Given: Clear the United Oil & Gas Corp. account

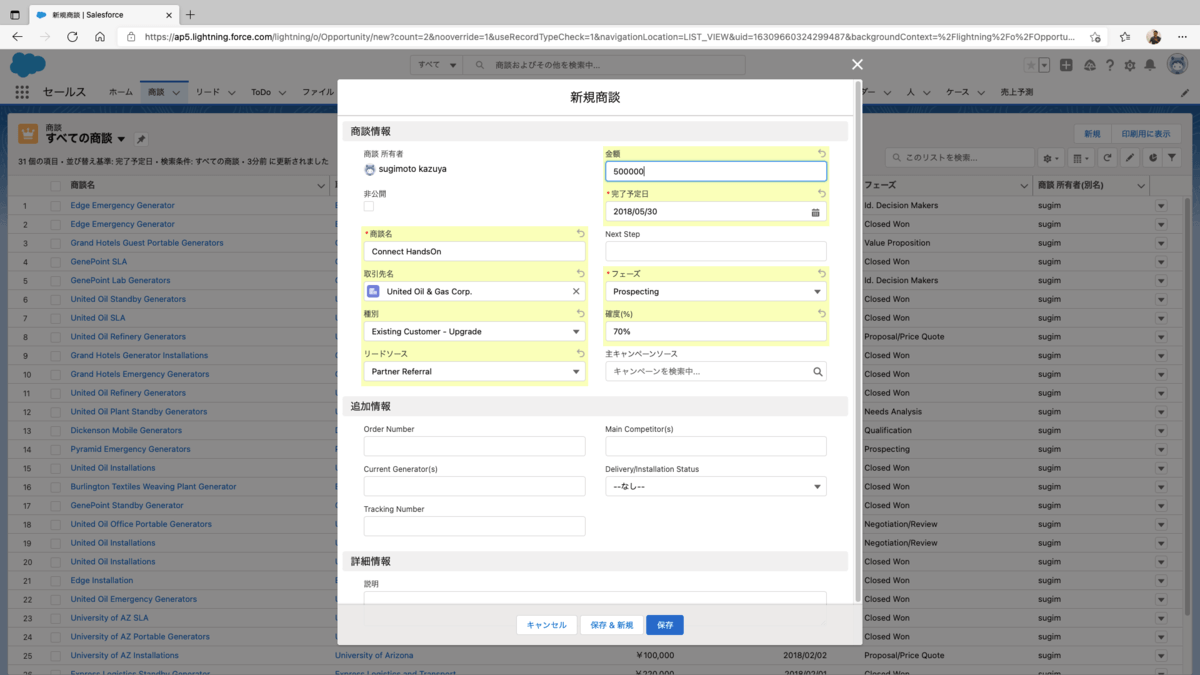Looking at the screenshot, I should (576, 292).
